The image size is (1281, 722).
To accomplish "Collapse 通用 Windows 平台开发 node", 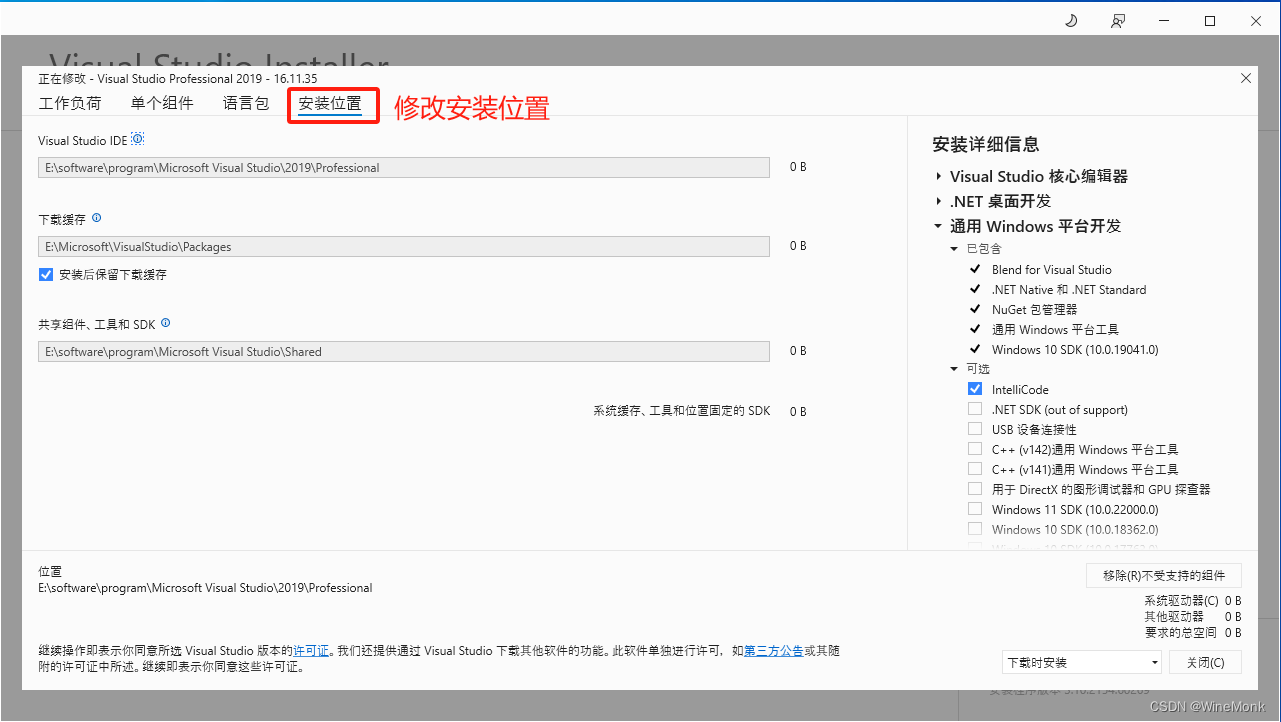I will coord(939,226).
